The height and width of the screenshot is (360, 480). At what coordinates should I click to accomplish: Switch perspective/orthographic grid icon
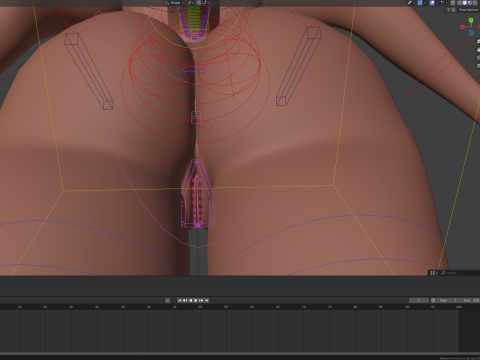coord(478,66)
